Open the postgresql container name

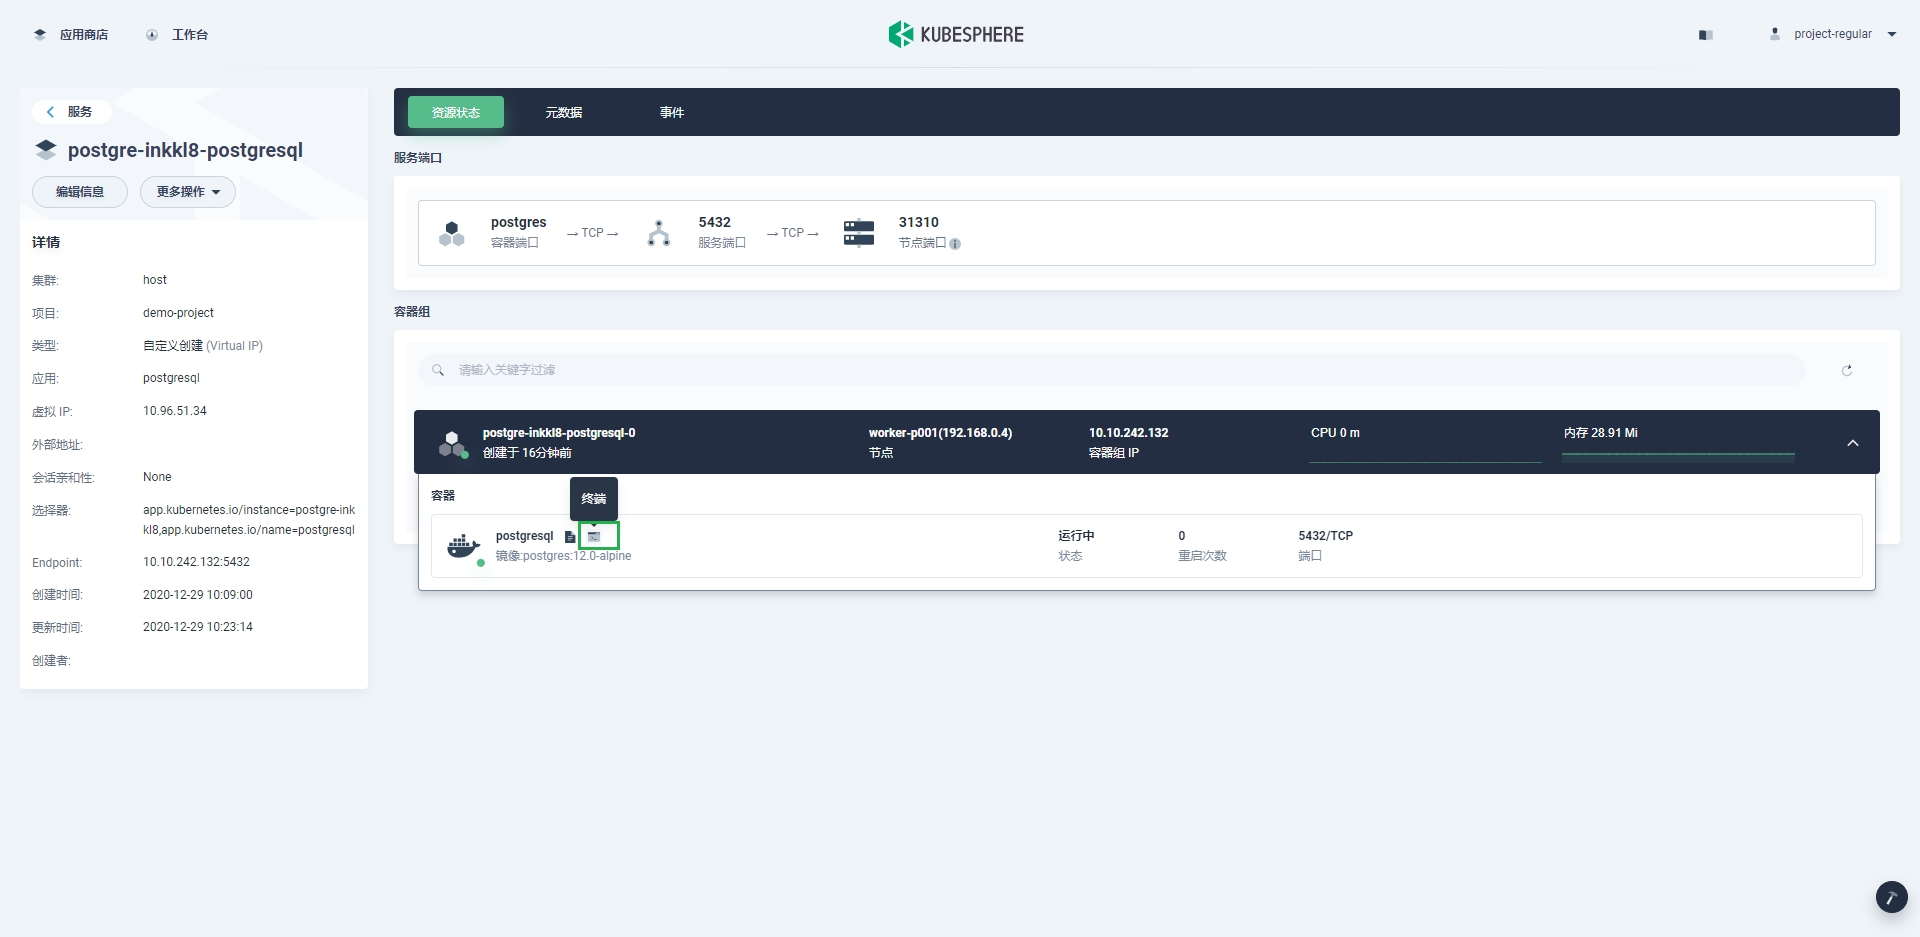click(524, 536)
